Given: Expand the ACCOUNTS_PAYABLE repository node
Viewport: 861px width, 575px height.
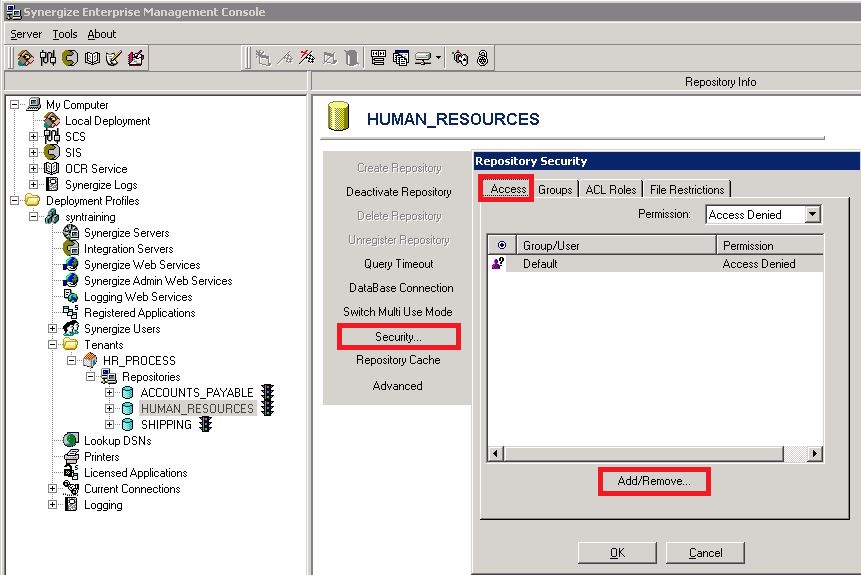Looking at the screenshot, I should click(x=109, y=393).
